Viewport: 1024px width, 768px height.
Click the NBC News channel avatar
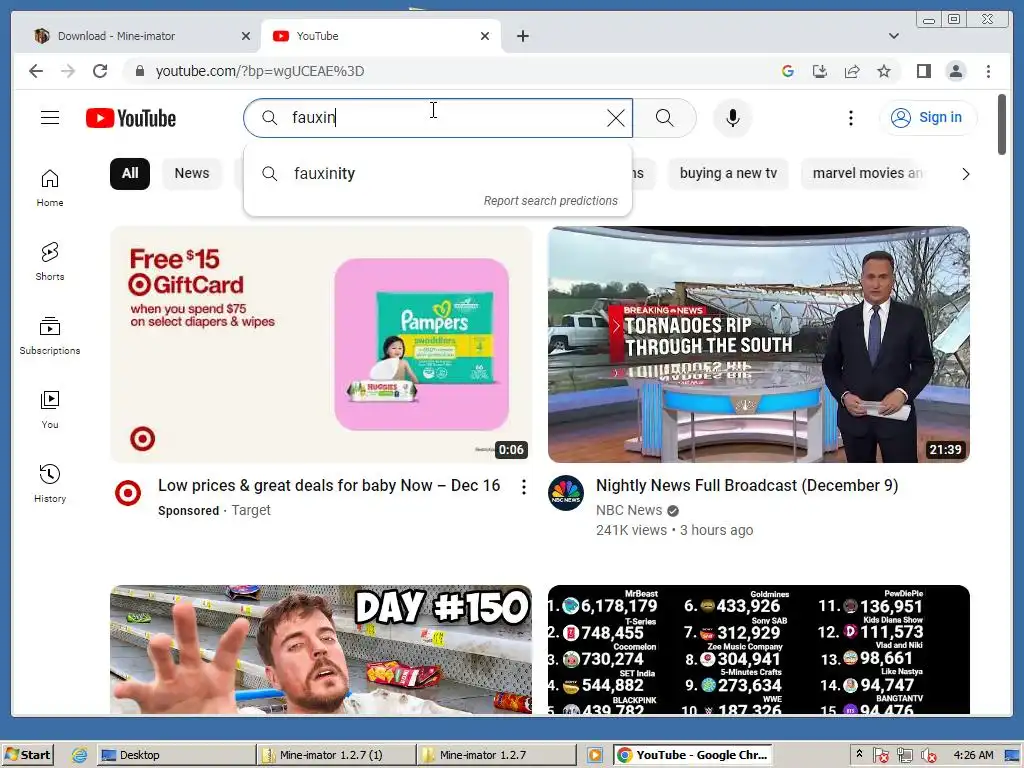coord(566,493)
